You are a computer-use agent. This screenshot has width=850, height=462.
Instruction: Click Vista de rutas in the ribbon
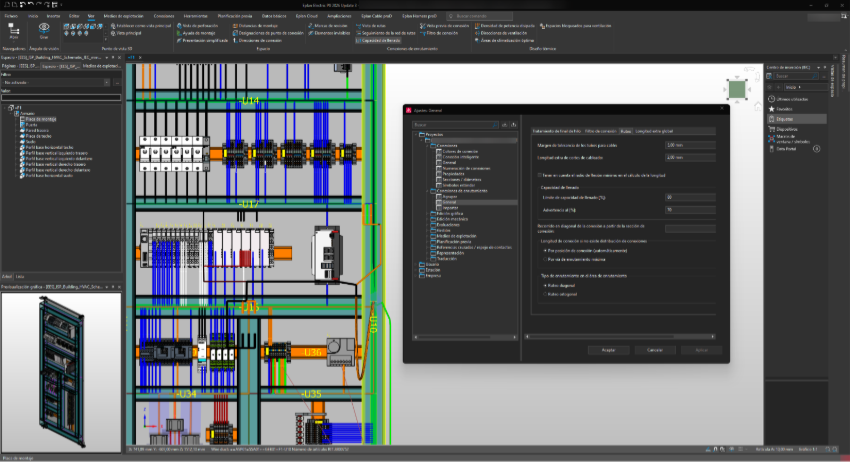(371, 25)
